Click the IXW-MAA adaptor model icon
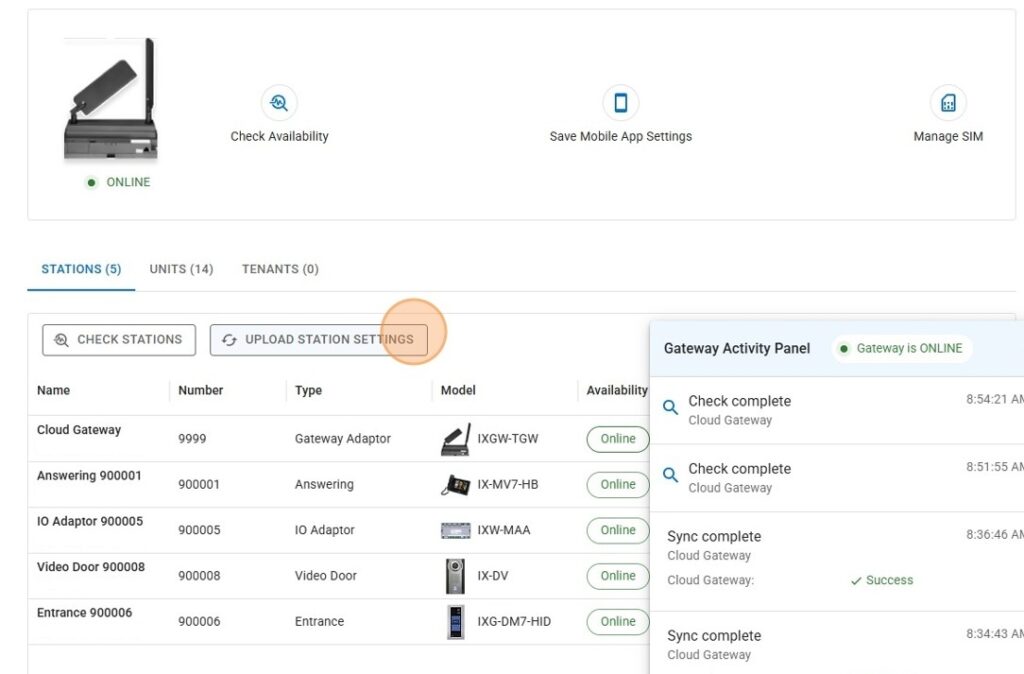 pyautogui.click(x=456, y=530)
